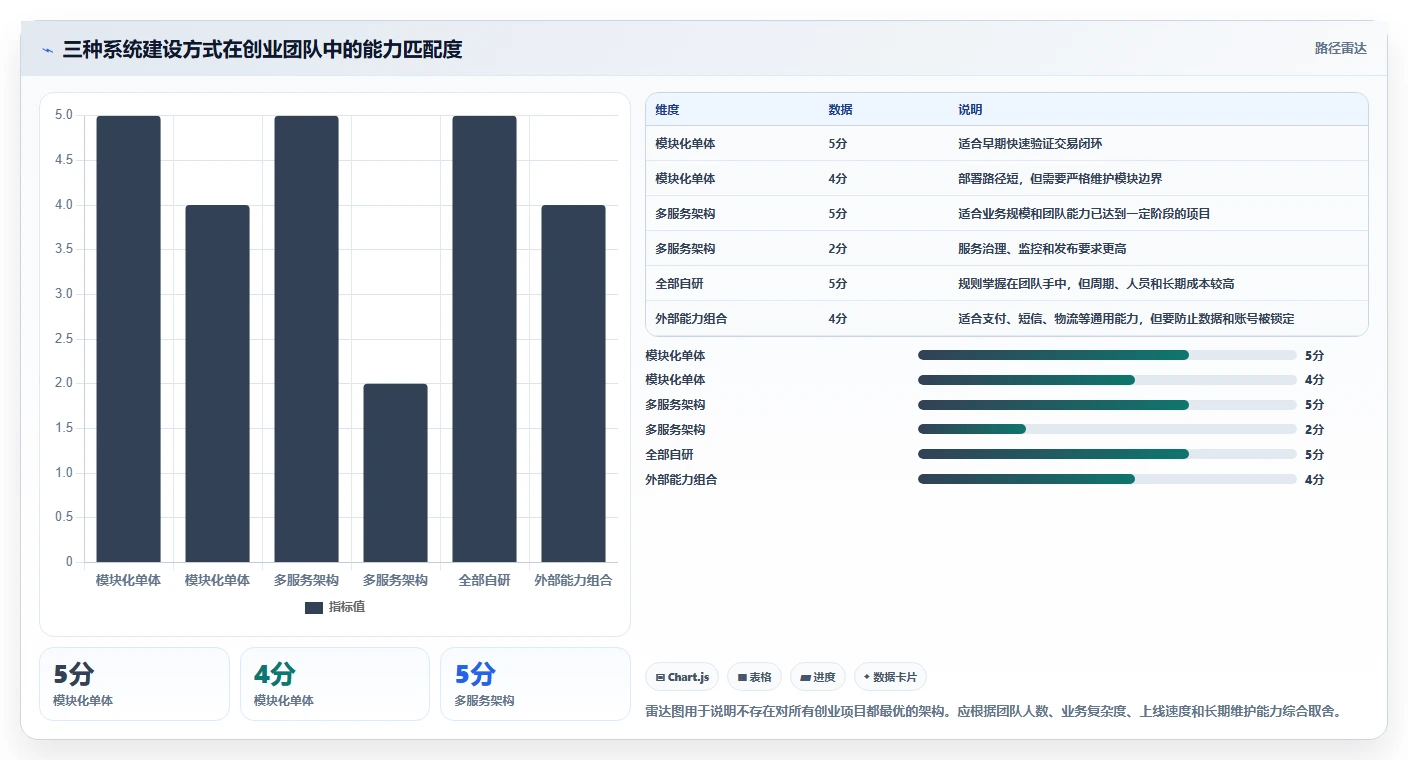Click the 说明 column header
The image size is (1408, 760).
pos(970,110)
